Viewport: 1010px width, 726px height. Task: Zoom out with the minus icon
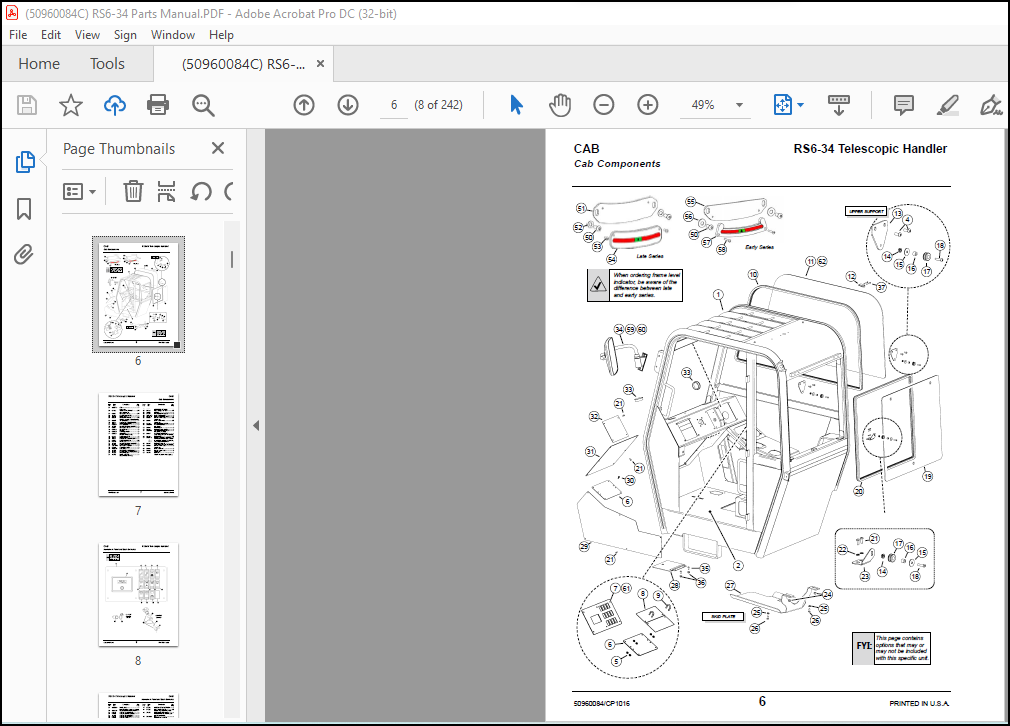click(x=604, y=105)
